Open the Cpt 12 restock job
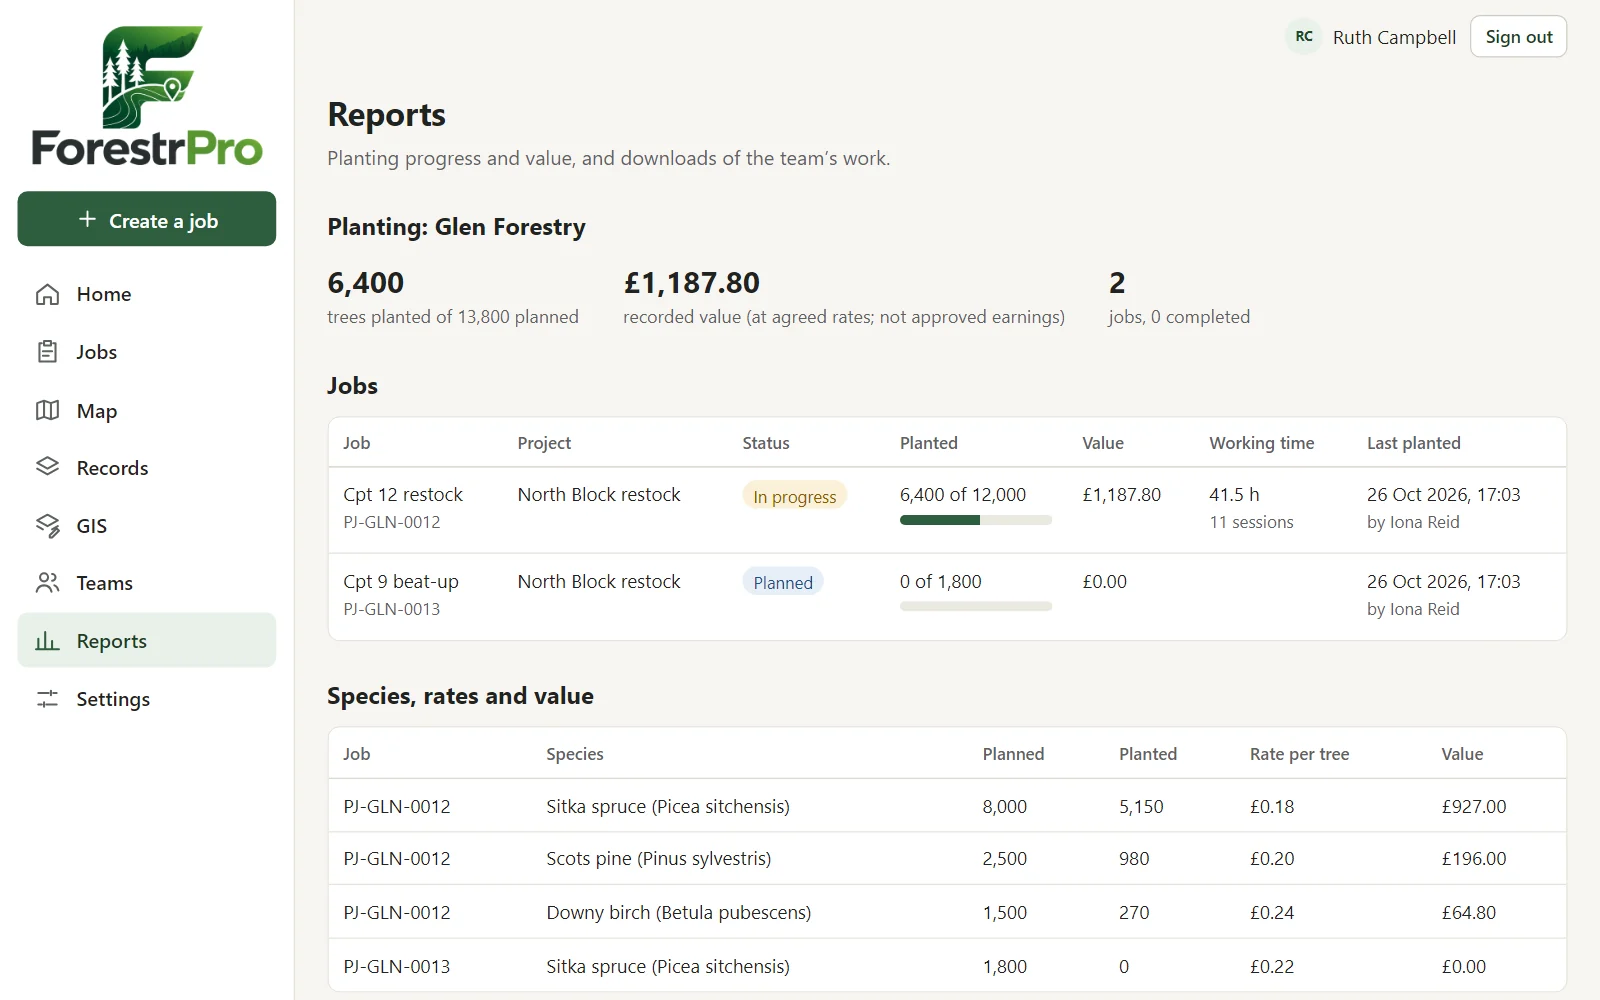The width and height of the screenshot is (1600, 1000). [x=403, y=495]
